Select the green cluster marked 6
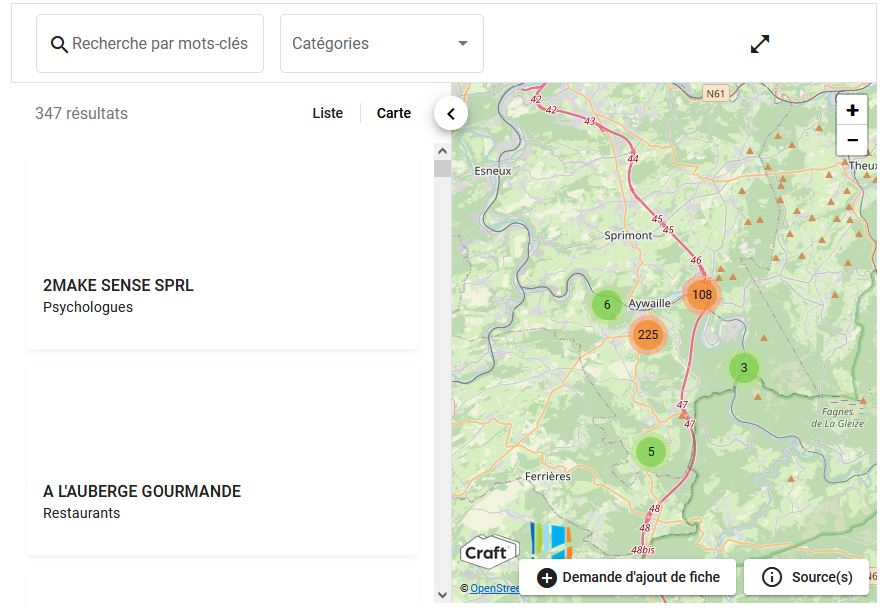 (x=607, y=305)
